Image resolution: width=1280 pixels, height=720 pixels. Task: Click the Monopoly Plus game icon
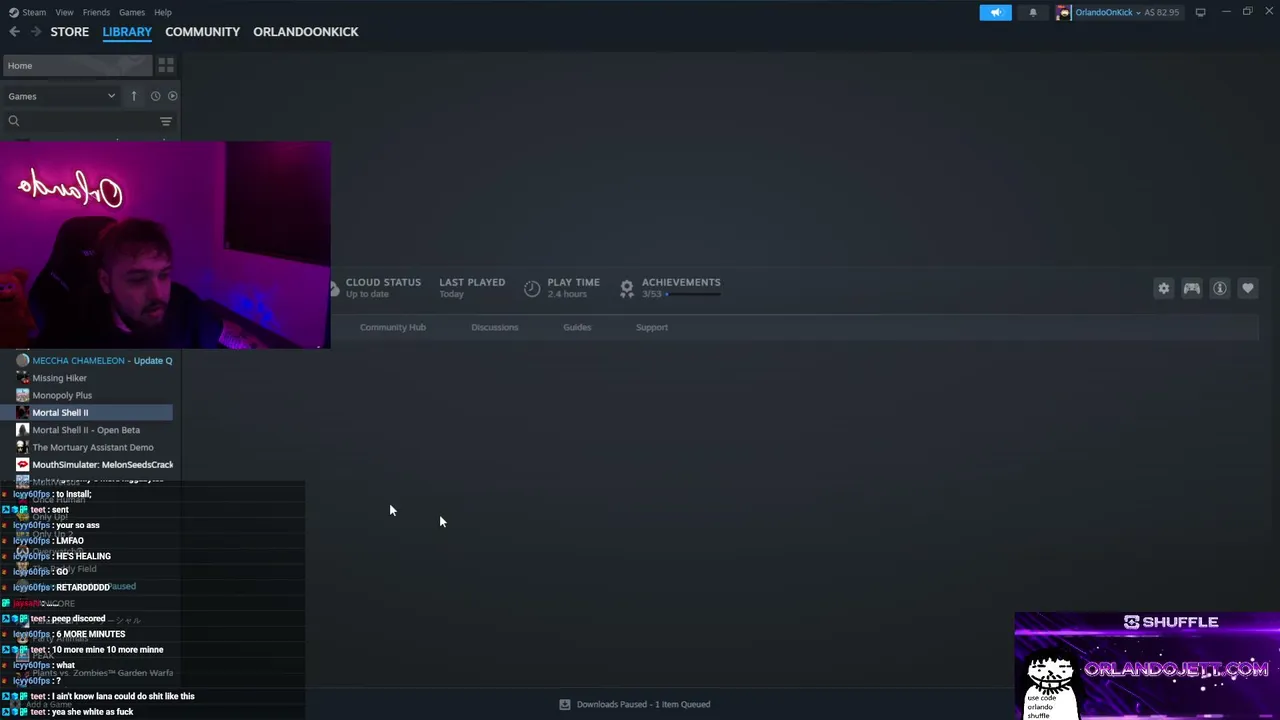tap(23, 395)
